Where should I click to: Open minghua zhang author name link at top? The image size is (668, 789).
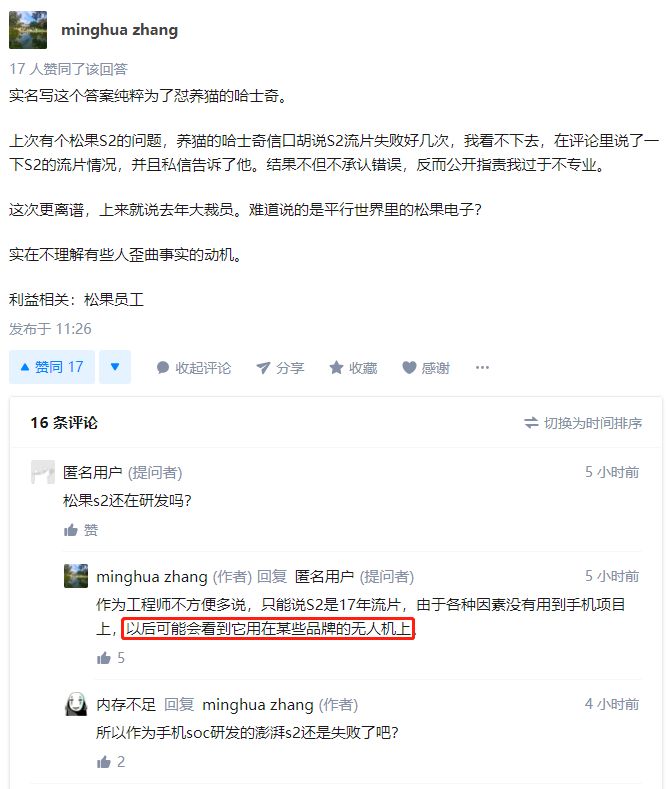pyautogui.click(x=119, y=30)
